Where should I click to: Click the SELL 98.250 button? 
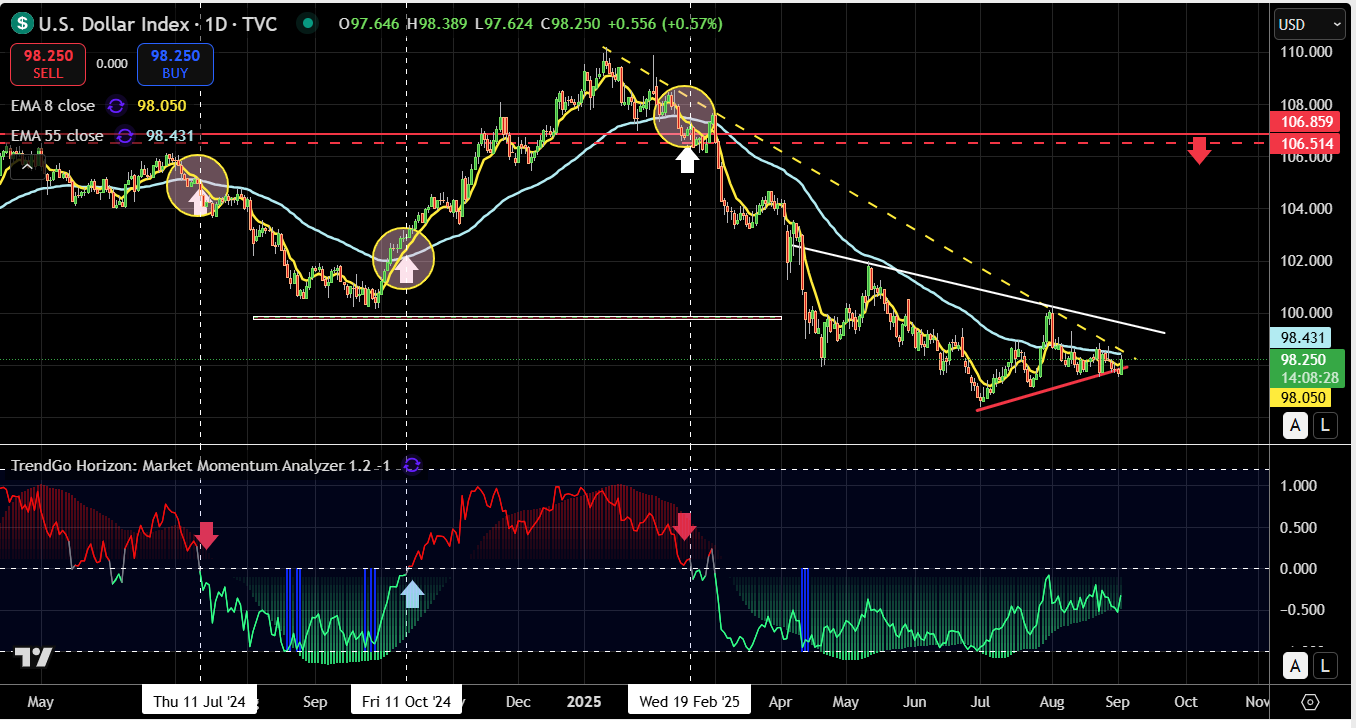[48, 63]
